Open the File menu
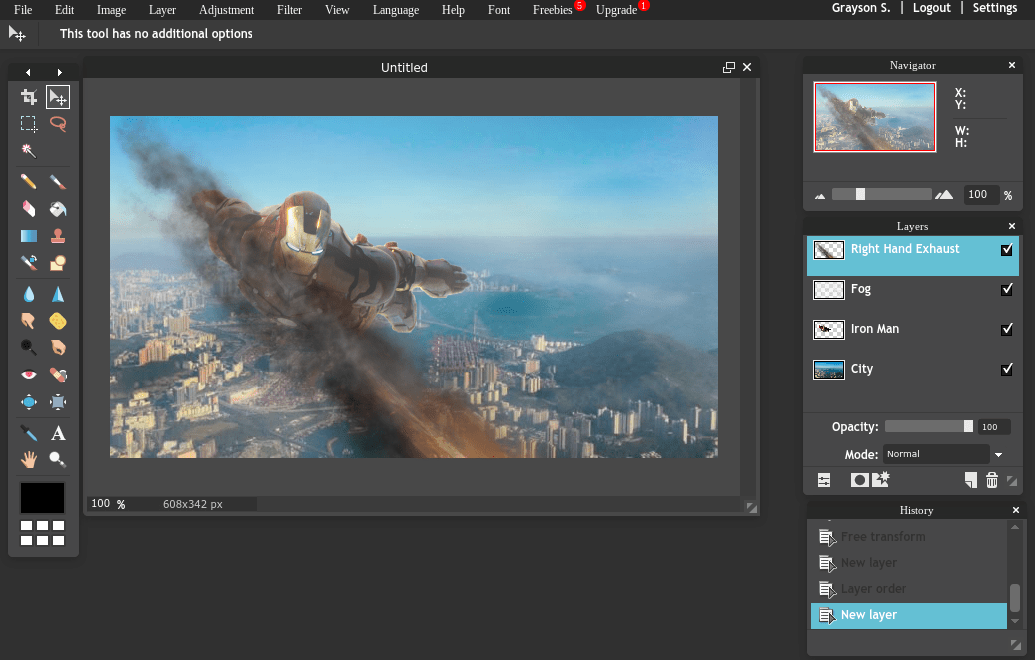 point(23,10)
